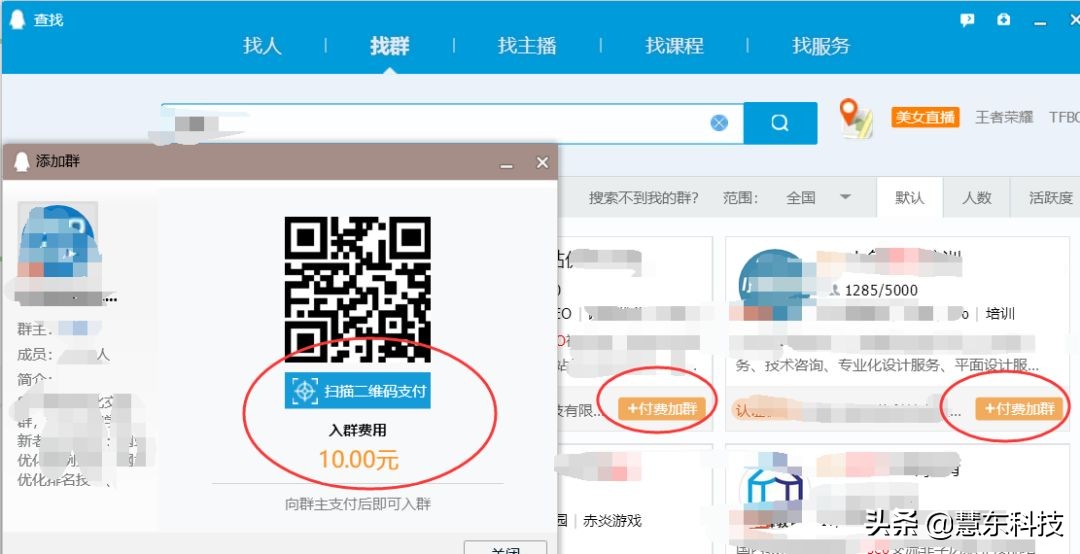Click the payment QR code image
The image size is (1080, 554).
coord(357,289)
